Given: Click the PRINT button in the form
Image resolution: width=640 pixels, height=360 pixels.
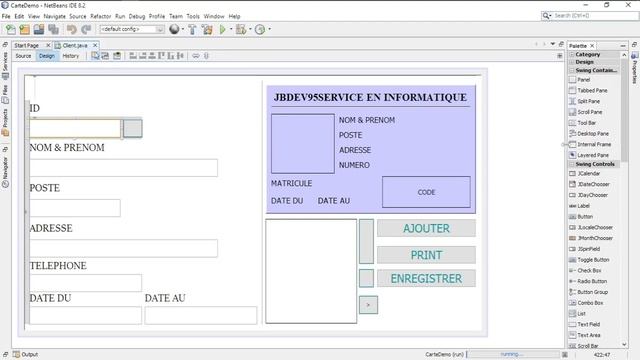Looking at the screenshot, I should [426, 255].
